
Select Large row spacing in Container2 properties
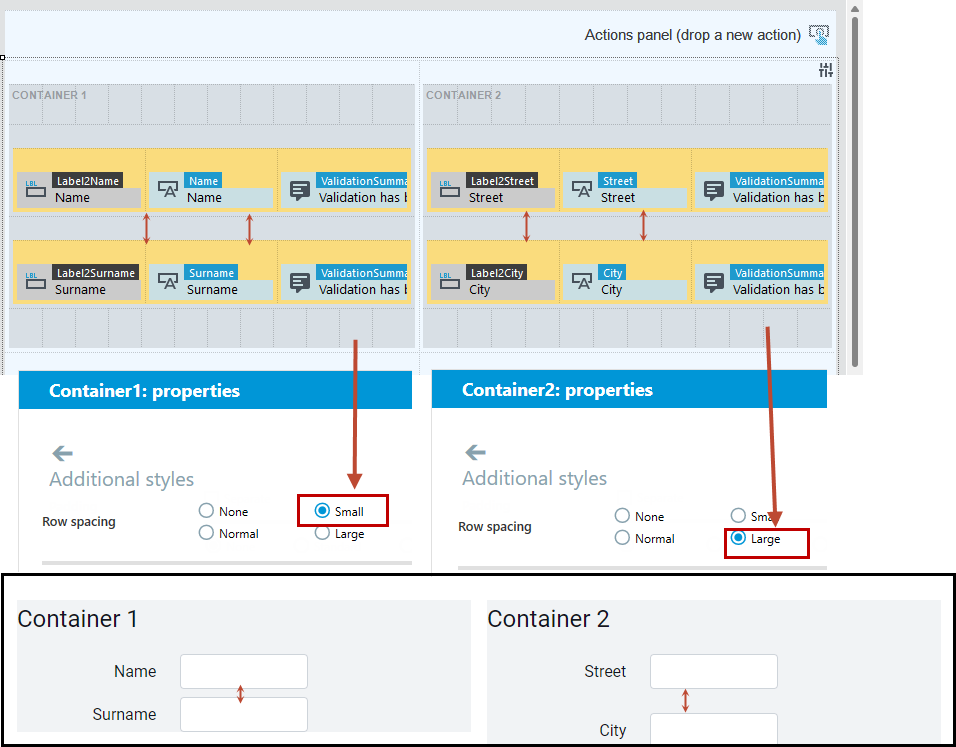[738, 538]
